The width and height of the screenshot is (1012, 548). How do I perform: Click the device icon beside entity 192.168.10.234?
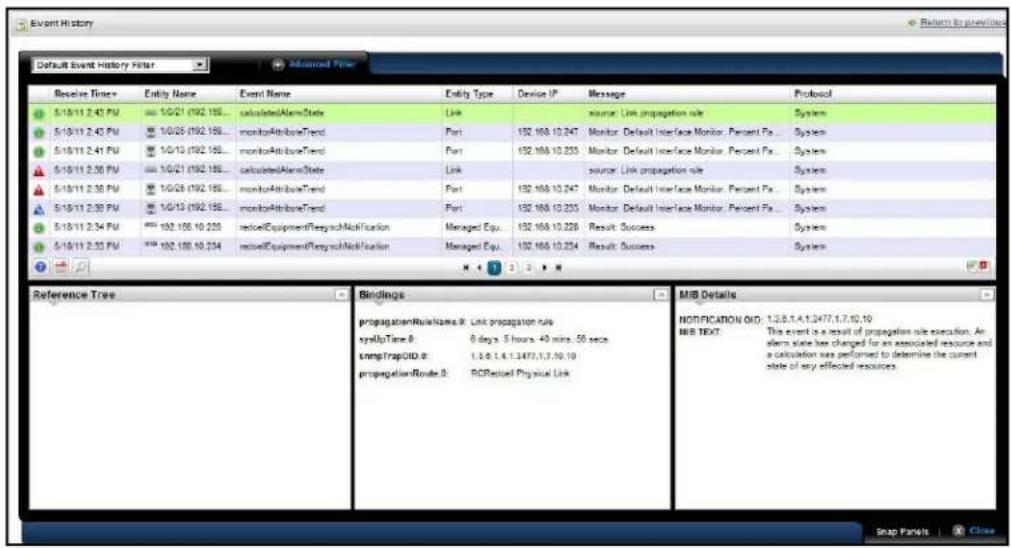point(151,246)
